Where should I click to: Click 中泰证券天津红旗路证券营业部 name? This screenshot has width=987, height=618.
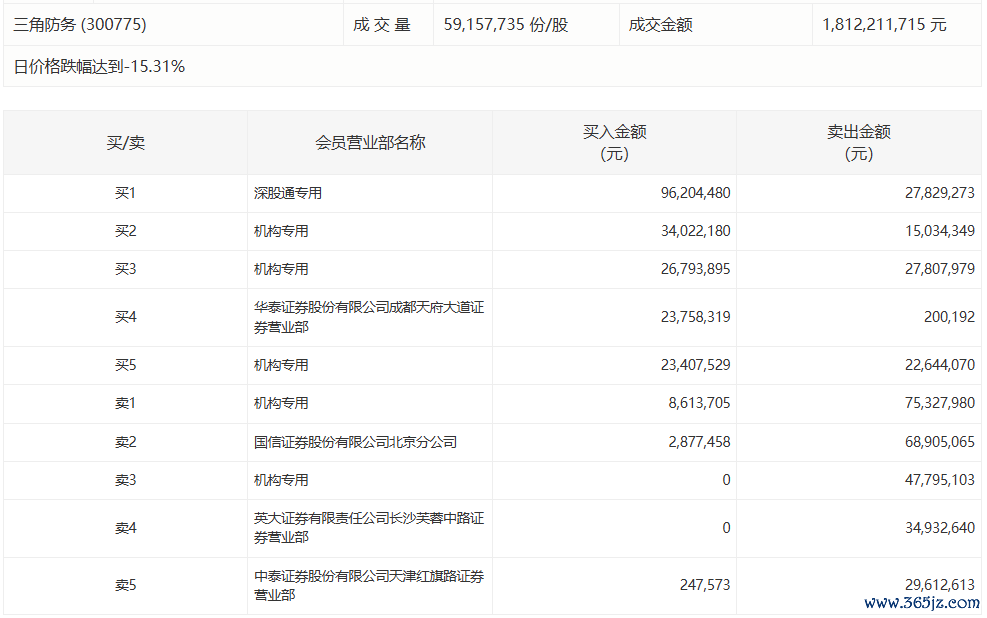369,585
